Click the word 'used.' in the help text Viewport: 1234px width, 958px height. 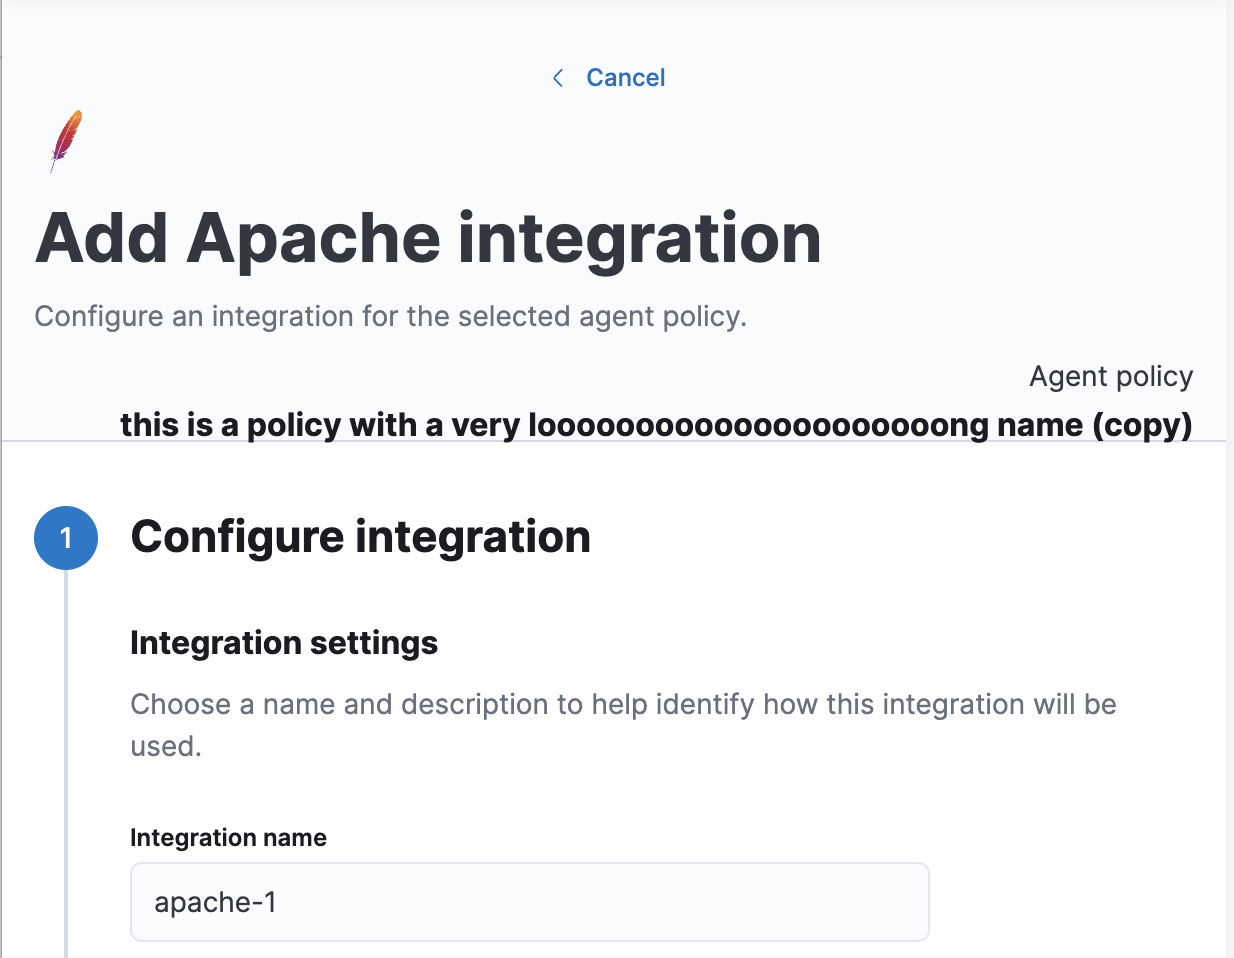coord(166,747)
